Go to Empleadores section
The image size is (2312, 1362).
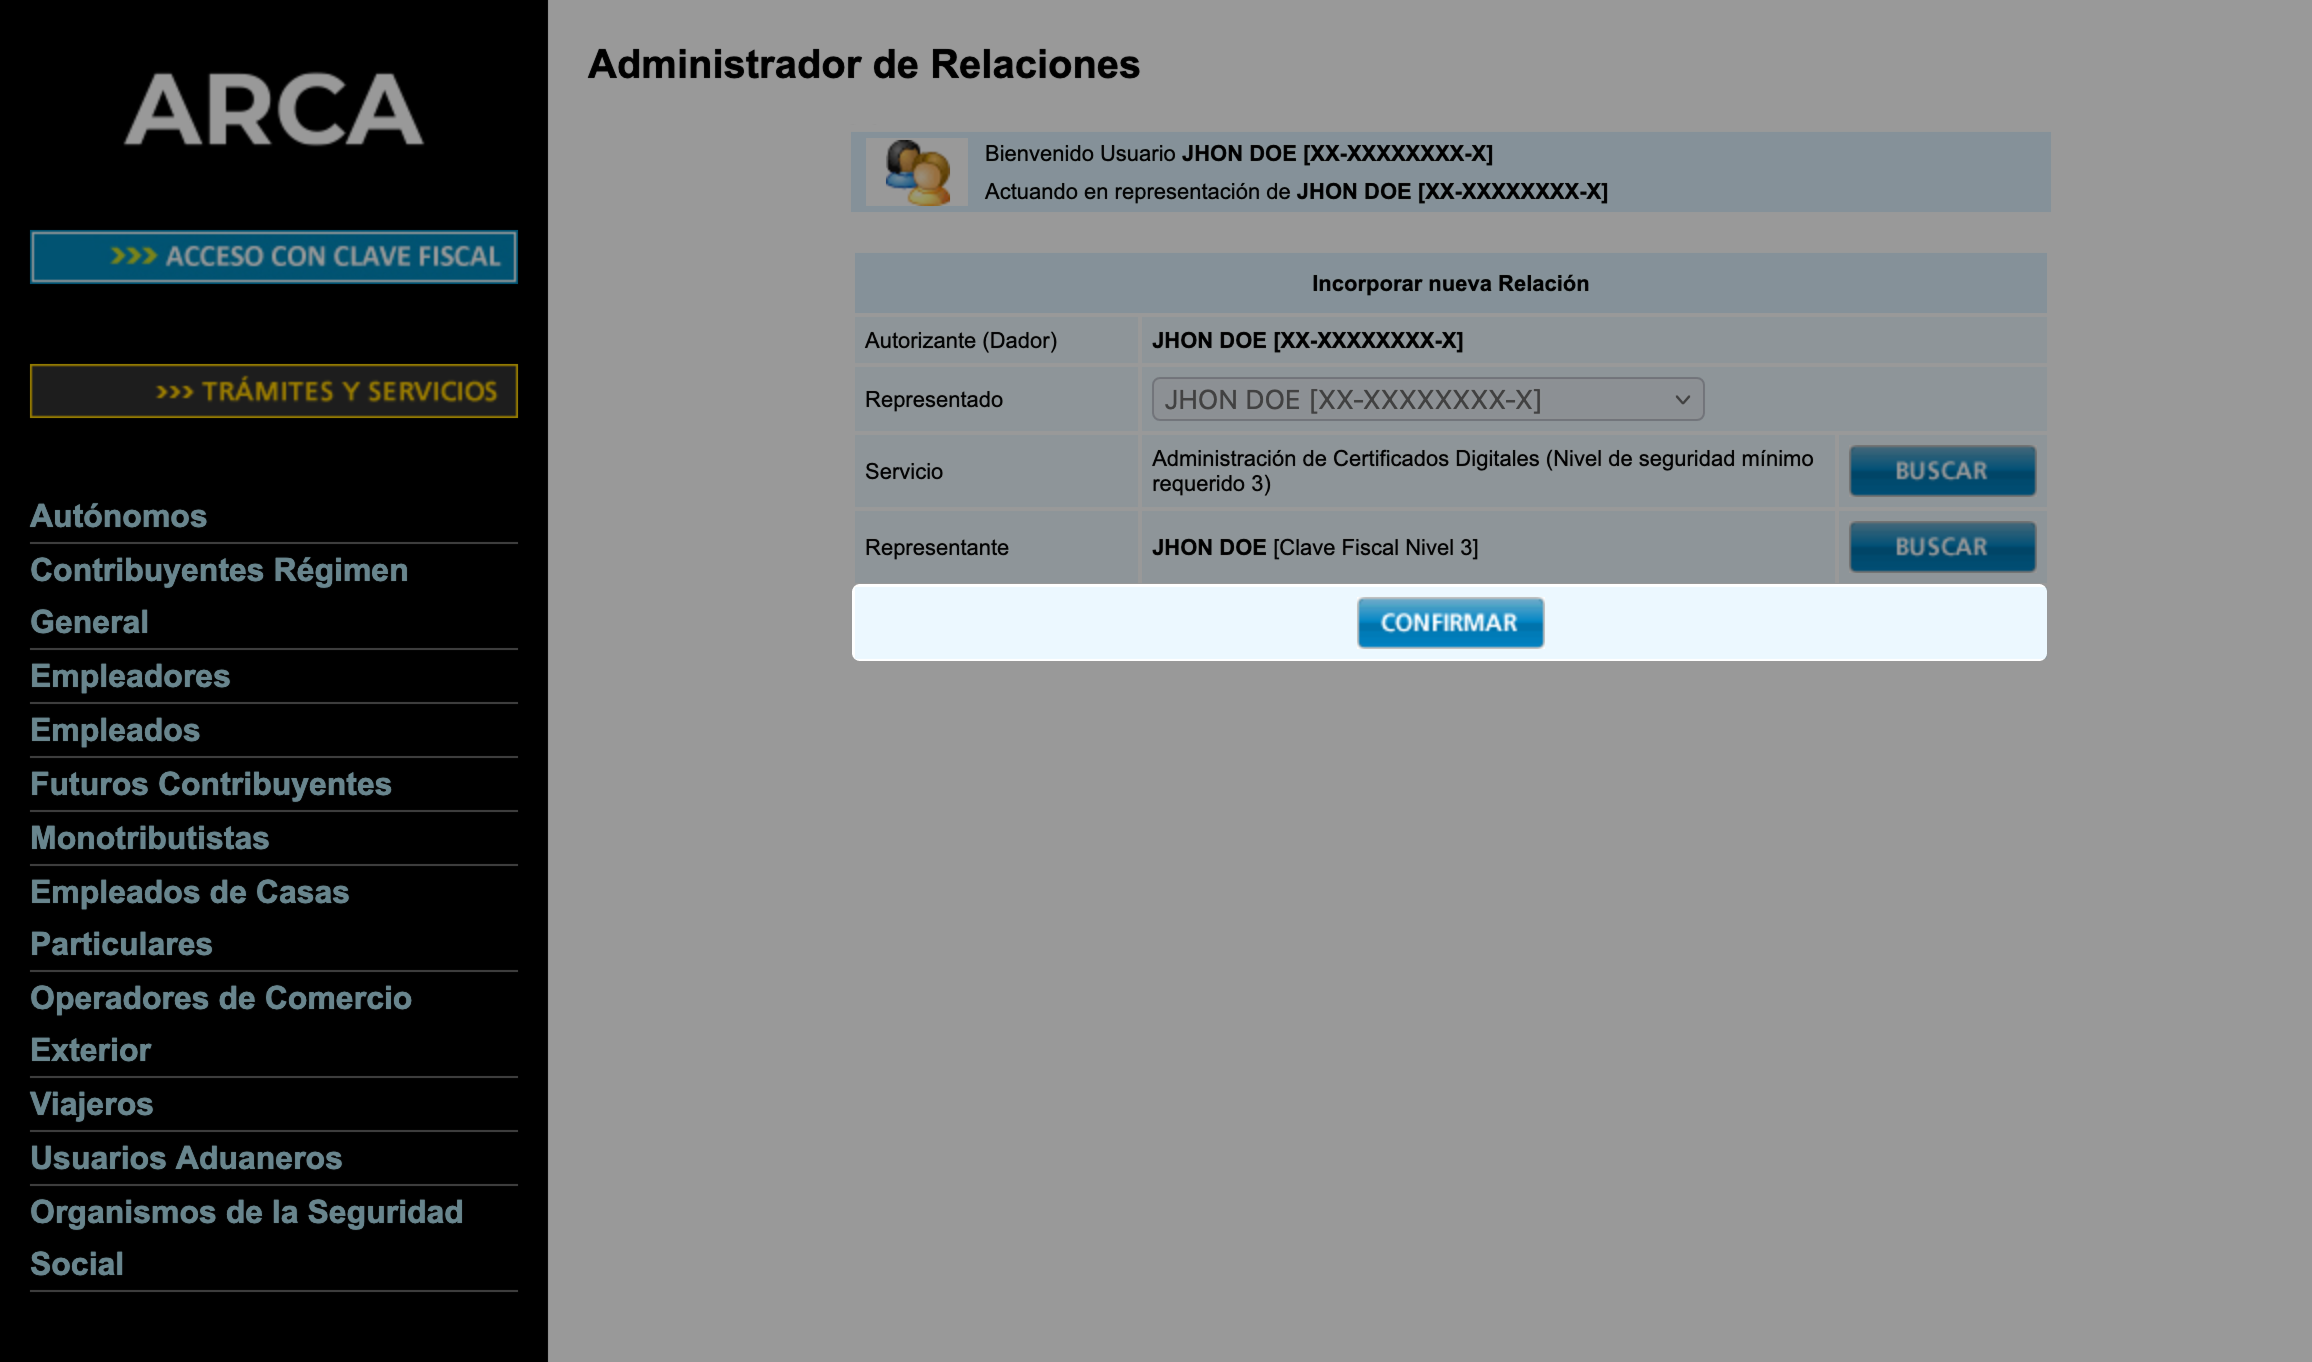pos(130,676)
